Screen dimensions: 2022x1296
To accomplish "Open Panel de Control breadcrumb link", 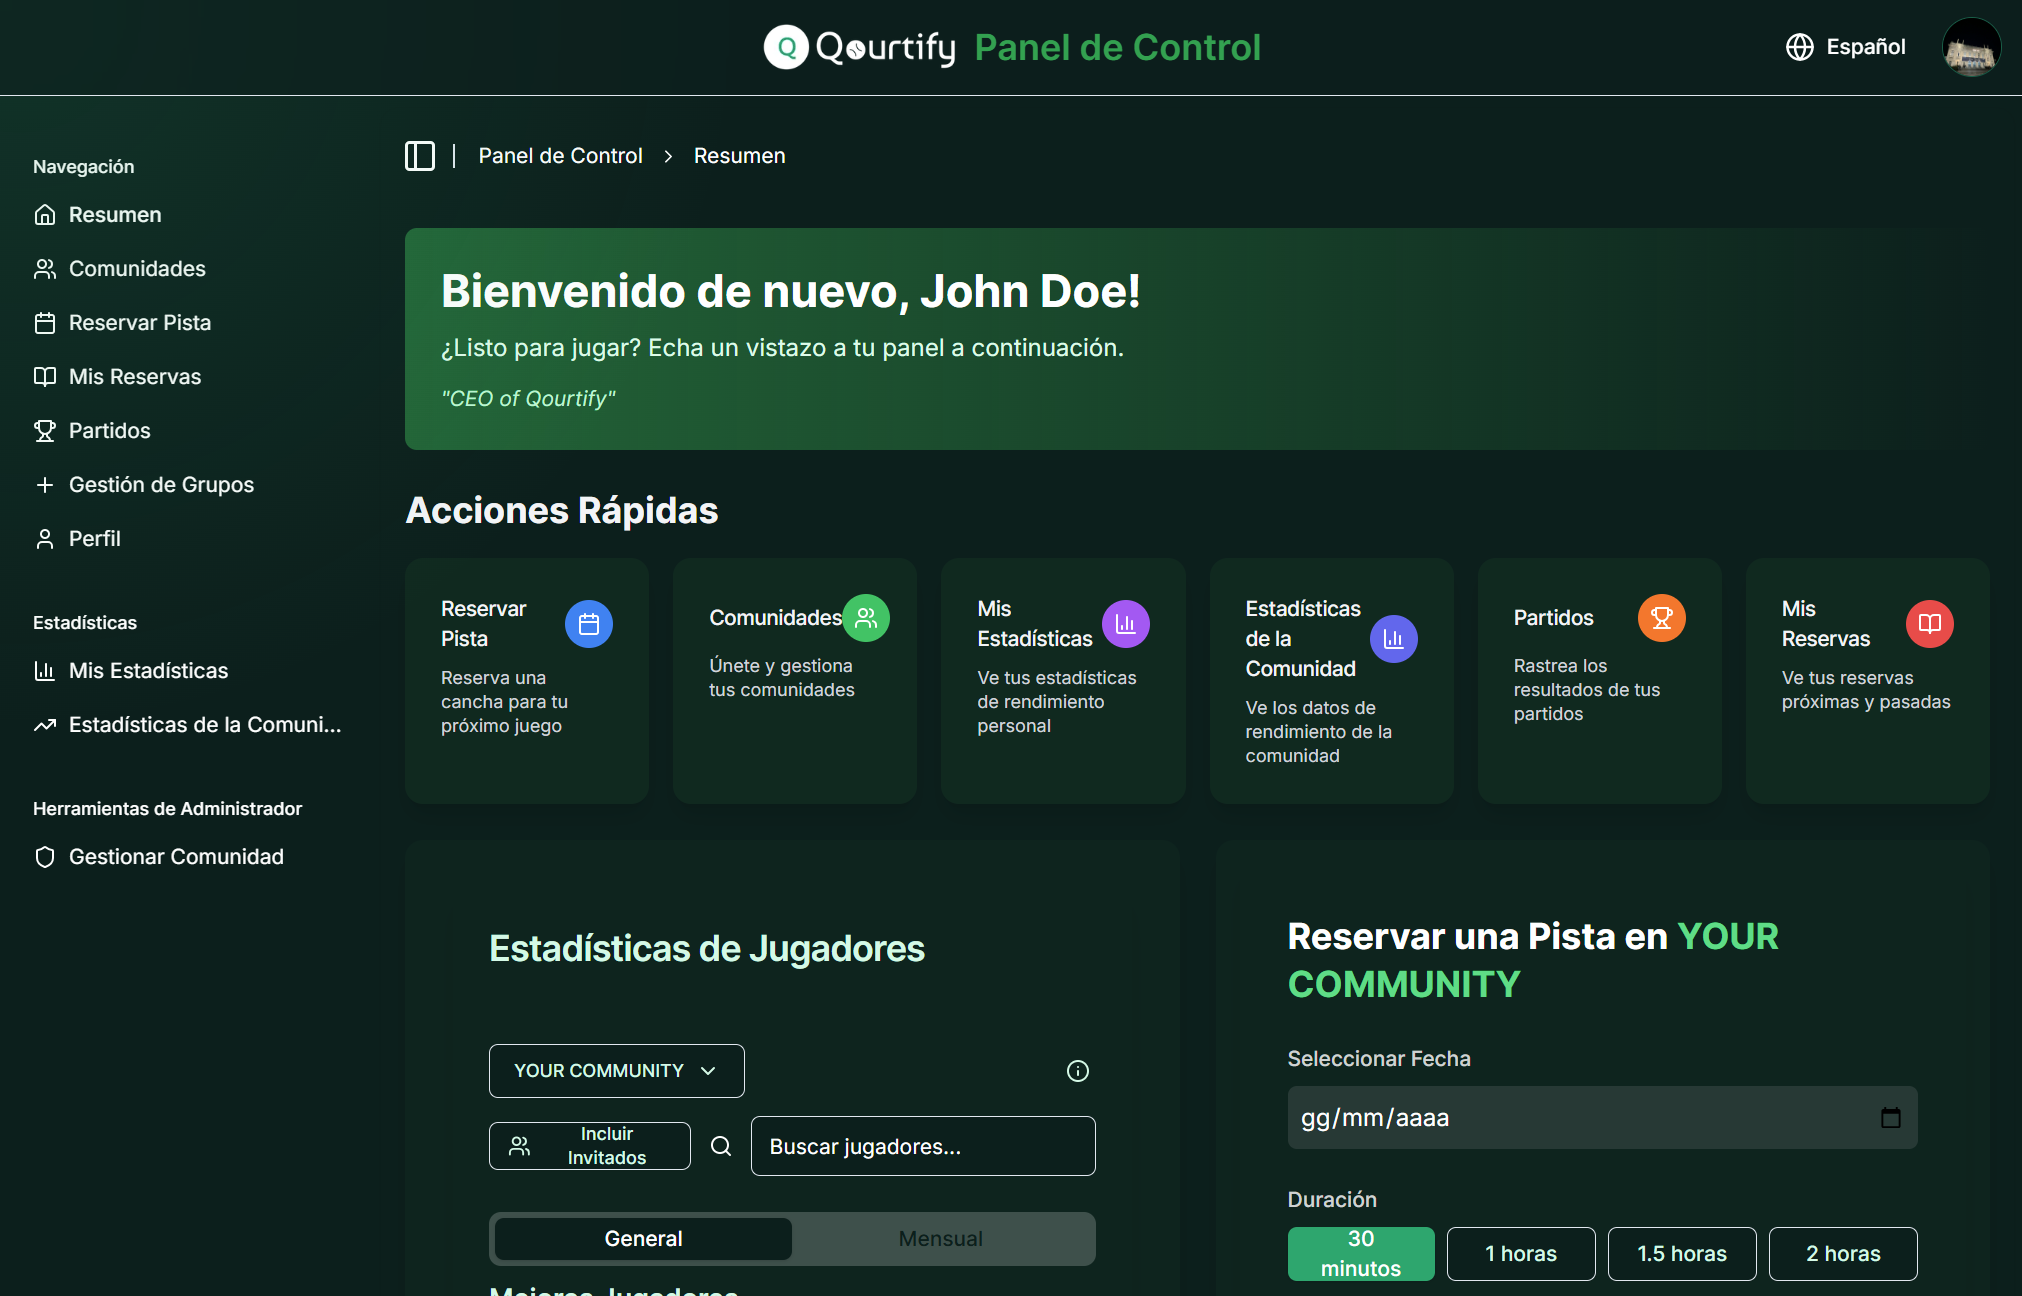I will [x=560, y=155].
